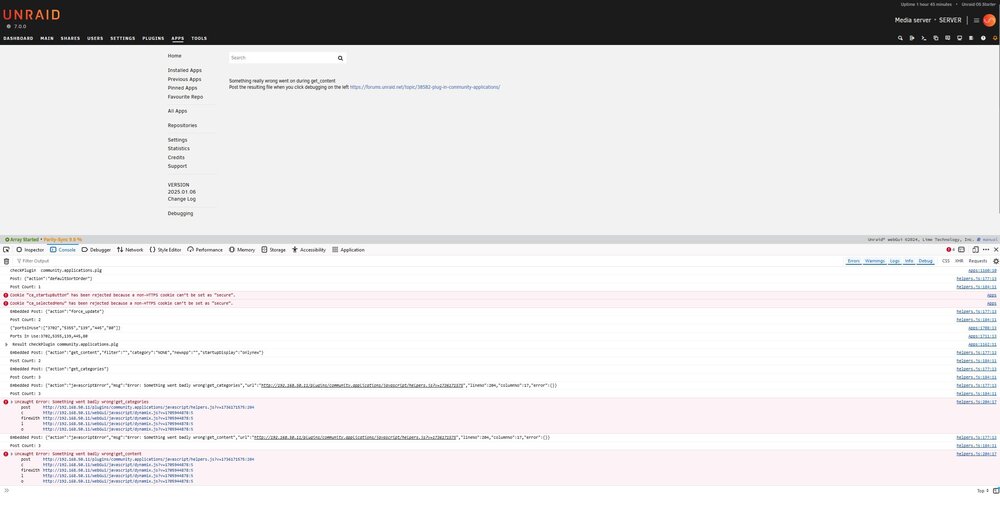The image size is (1000, 508).
Task: Open the Tools menu
Action: (199, 38)
